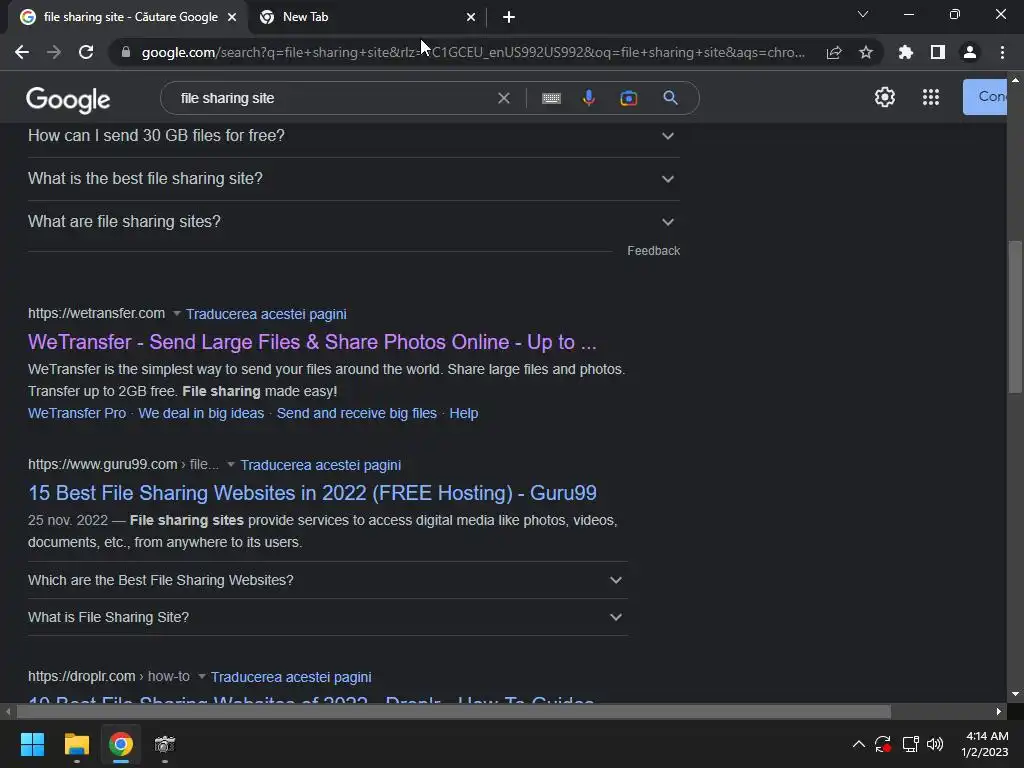The height and width of the screenshot is (768, 1024).
Task: Translate the guru99 result page
Action: (x=321, y=465)
